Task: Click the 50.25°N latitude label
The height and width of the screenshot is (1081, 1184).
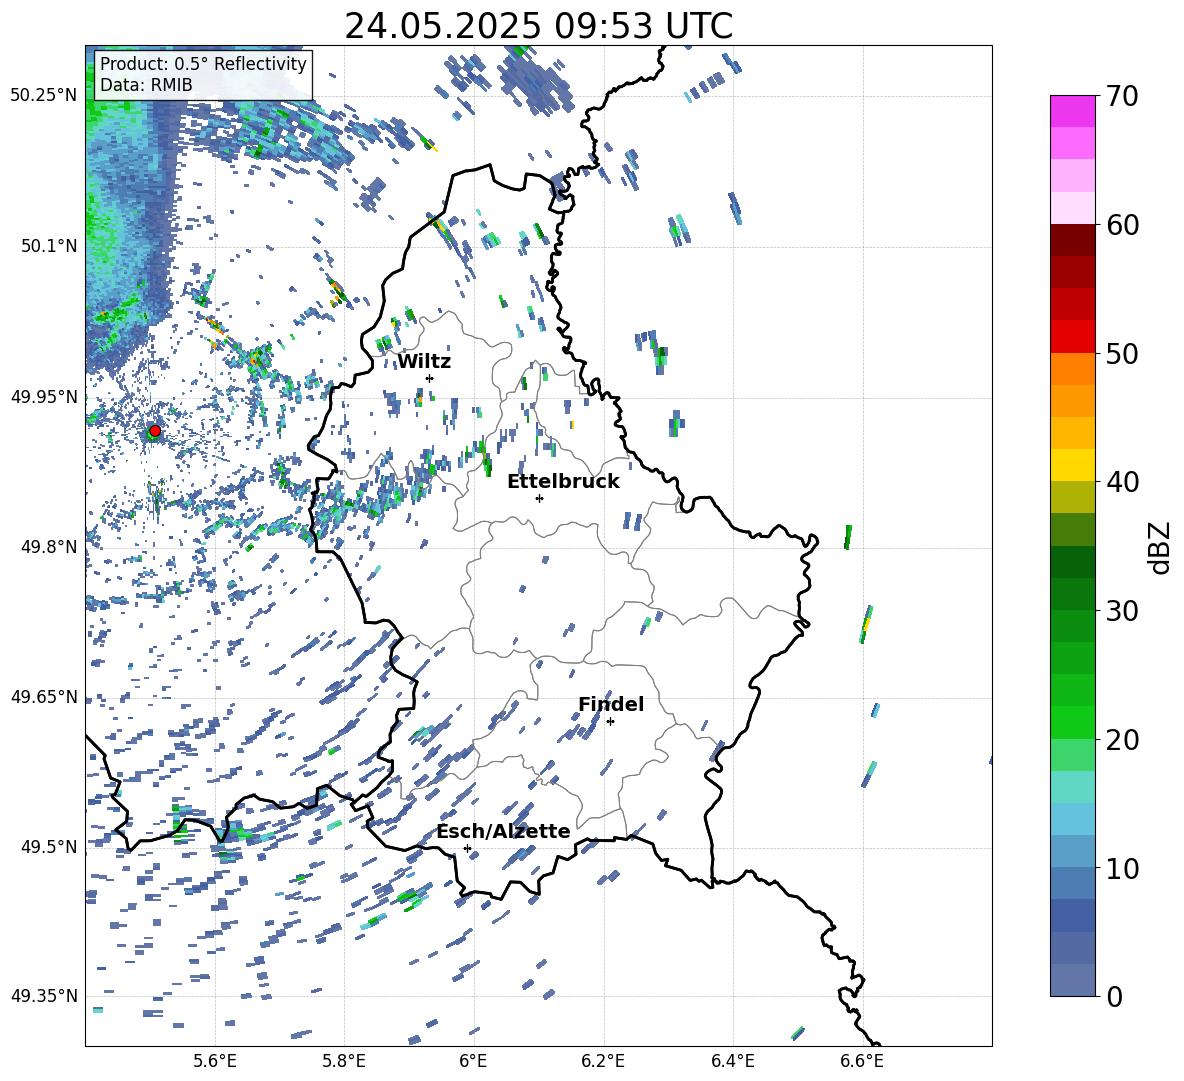Action: point(44,96)
